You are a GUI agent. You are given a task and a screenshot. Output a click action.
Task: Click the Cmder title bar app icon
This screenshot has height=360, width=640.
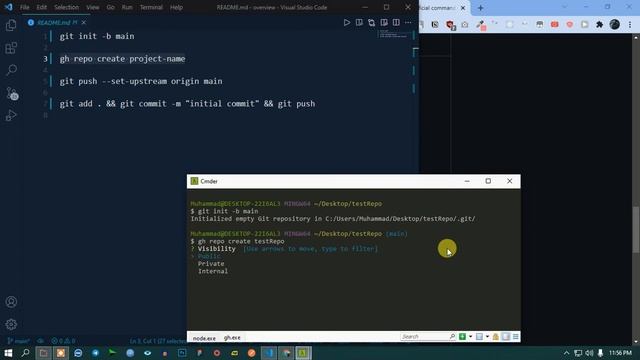(x=194, y=181)
